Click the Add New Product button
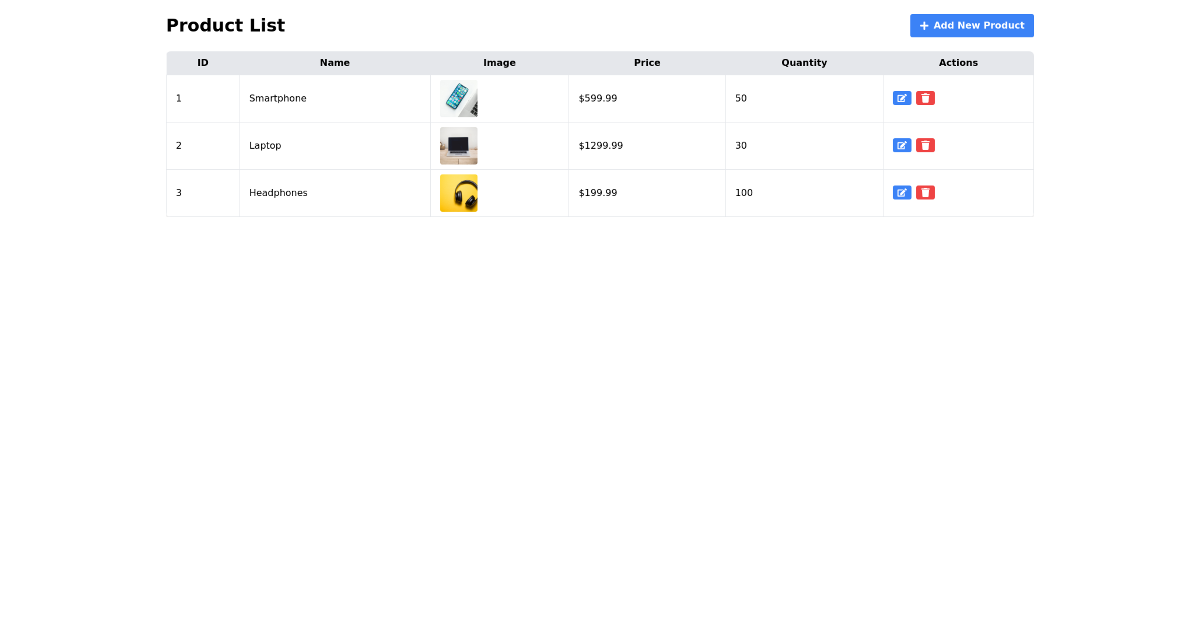This screenshot has height=630, width=1200. 971,25
